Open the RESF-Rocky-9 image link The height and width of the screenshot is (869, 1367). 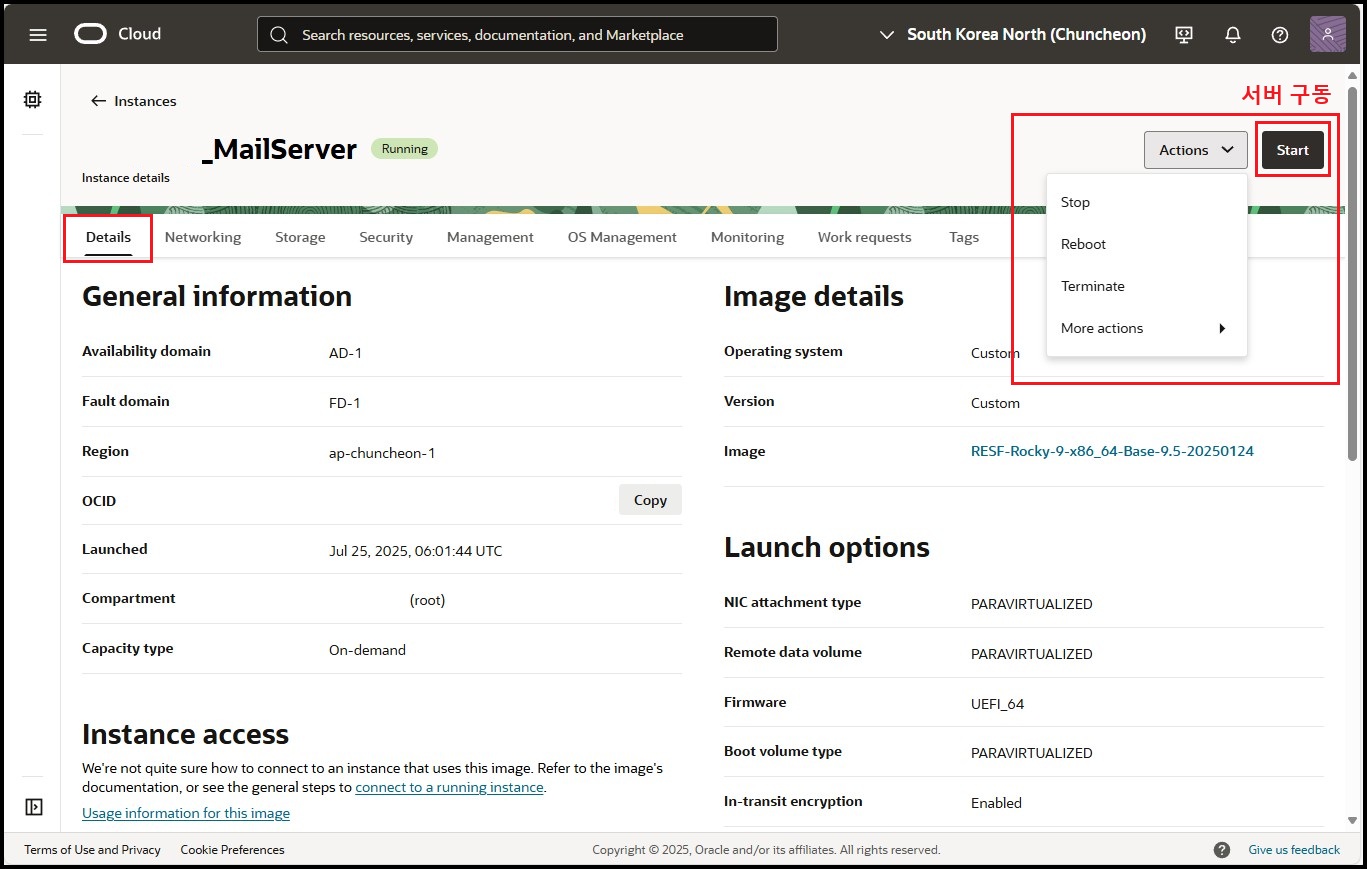point(1112,451)
